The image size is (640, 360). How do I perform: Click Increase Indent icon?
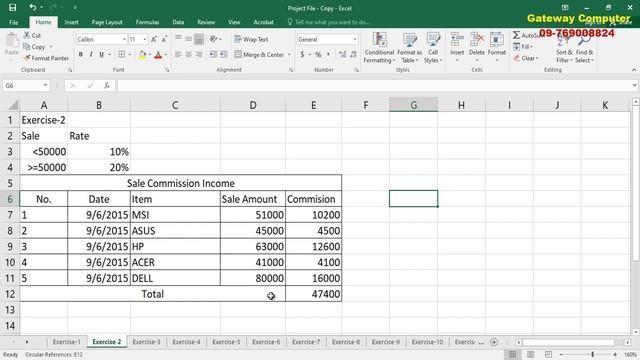(x=223, y=54)
